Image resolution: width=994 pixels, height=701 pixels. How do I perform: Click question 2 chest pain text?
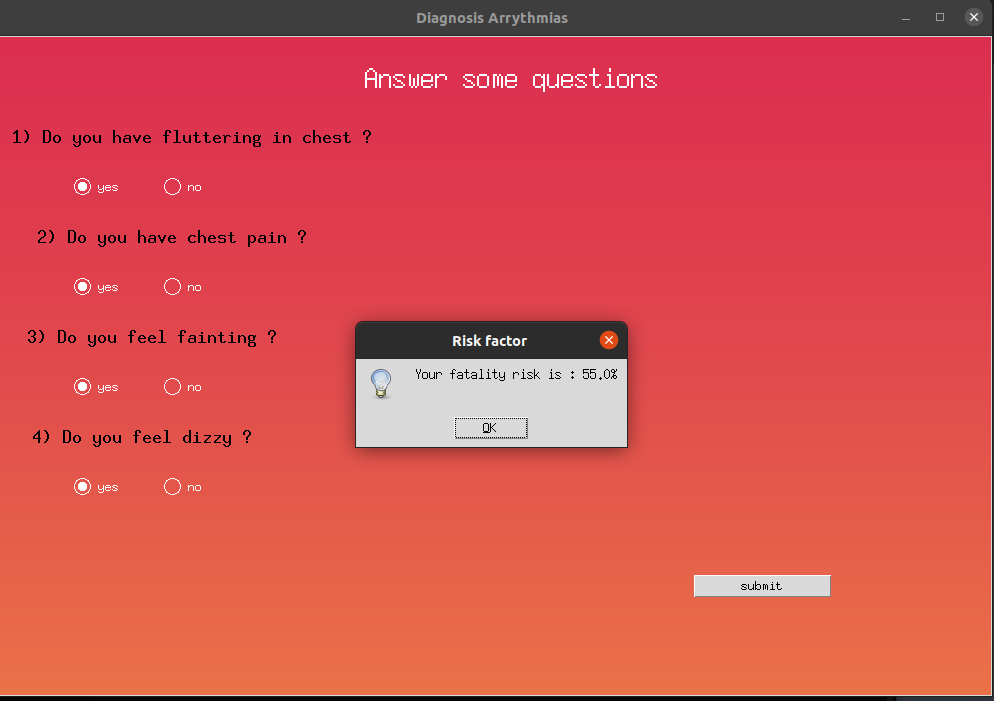pyautogui.click(x=172, y=238)
